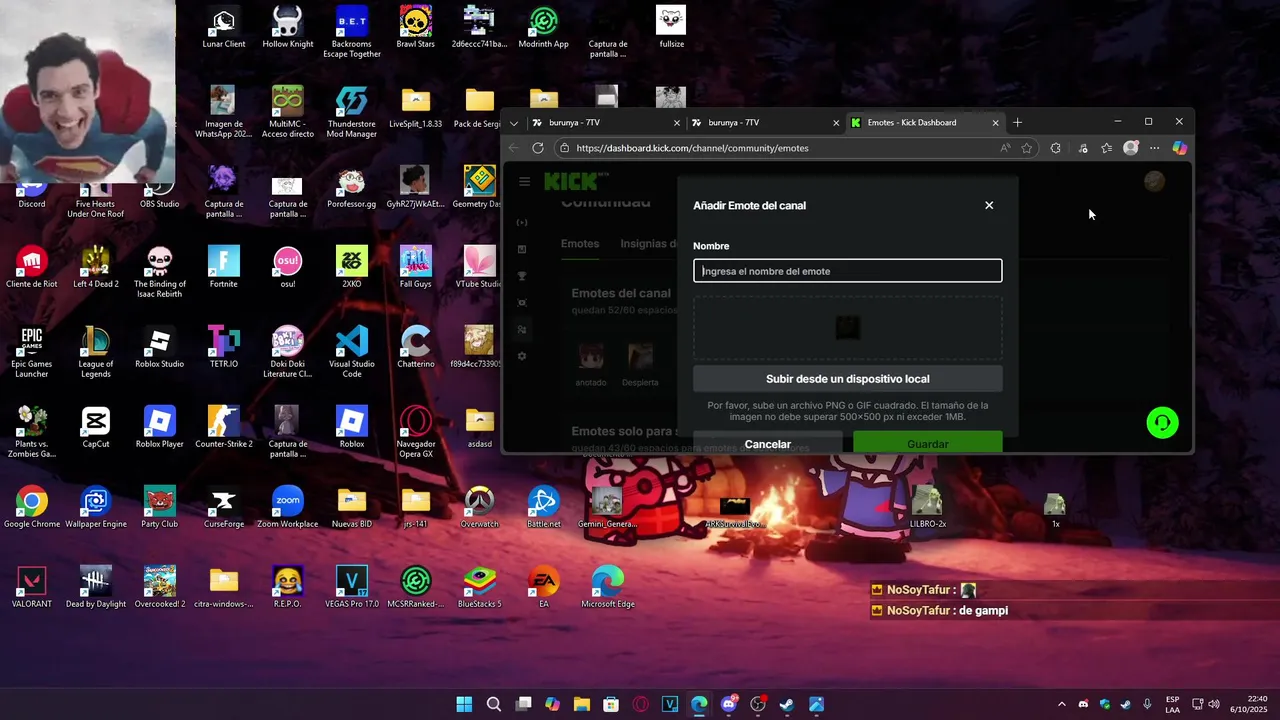Open settings gear in Kick sidebar

[522, 356]
